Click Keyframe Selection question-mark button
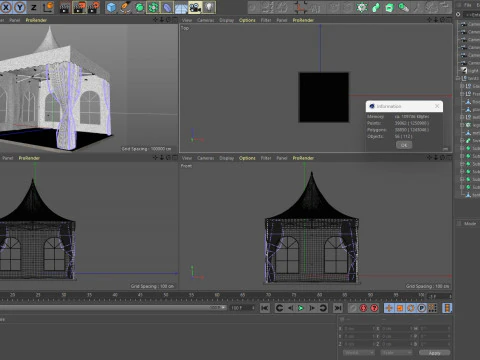Viewport: 480px width, 360px height. click(x=374, y=308)
